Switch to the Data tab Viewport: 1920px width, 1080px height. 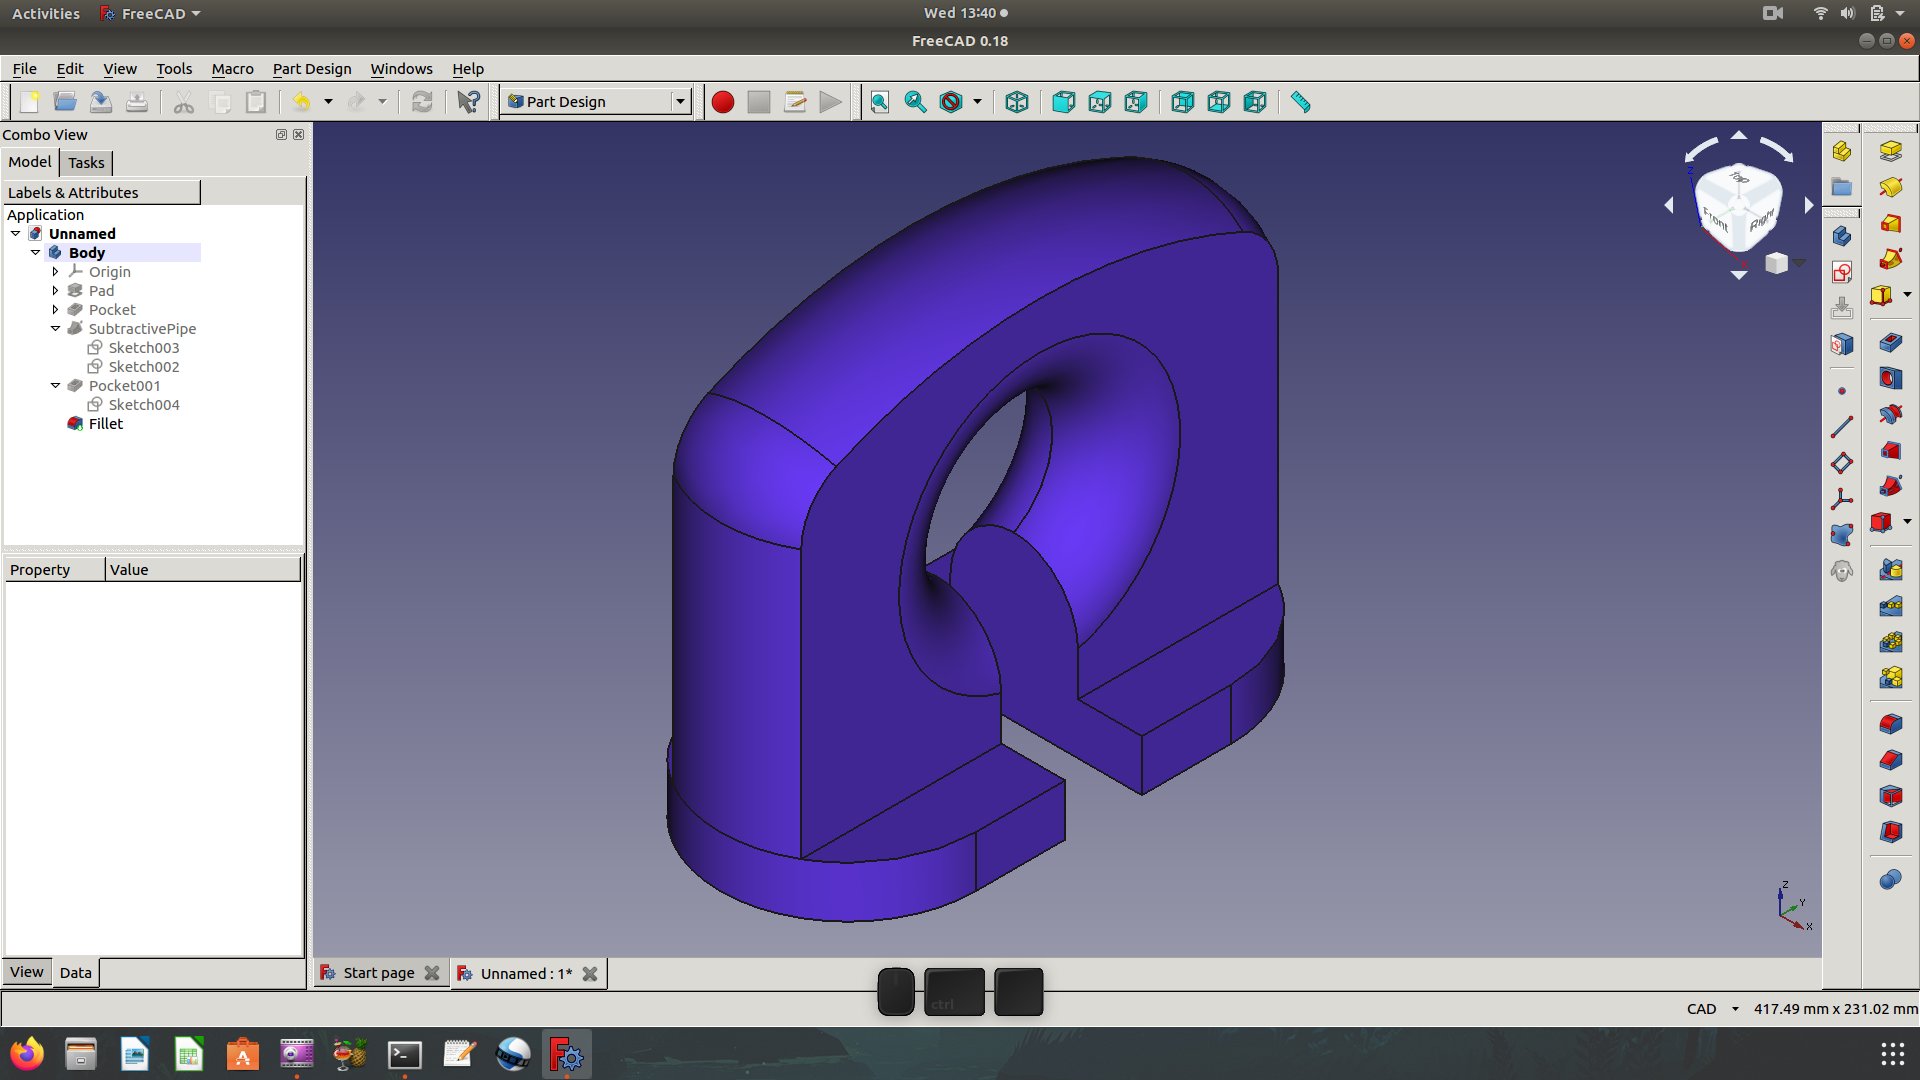[75, 973]
